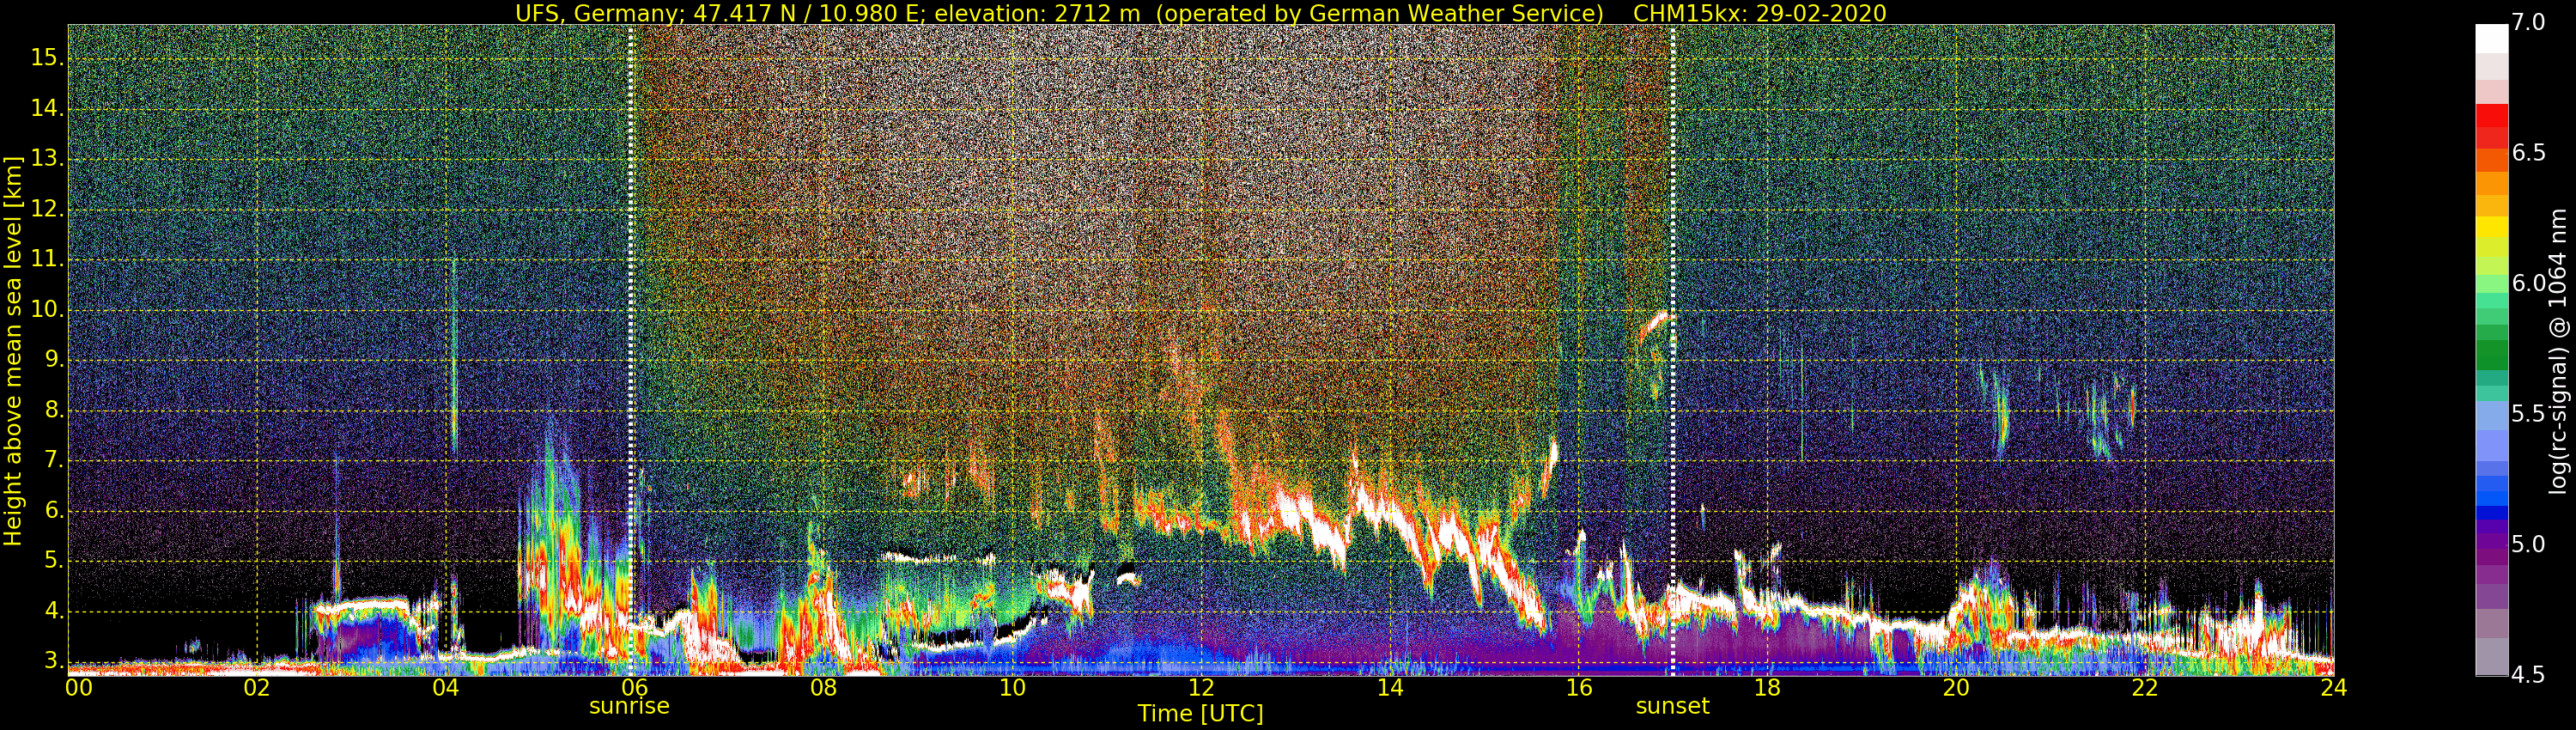Click the plot title text 'UFS, Germany'
This screenshot has height=730, width=2576.
(x=595, y=13)
